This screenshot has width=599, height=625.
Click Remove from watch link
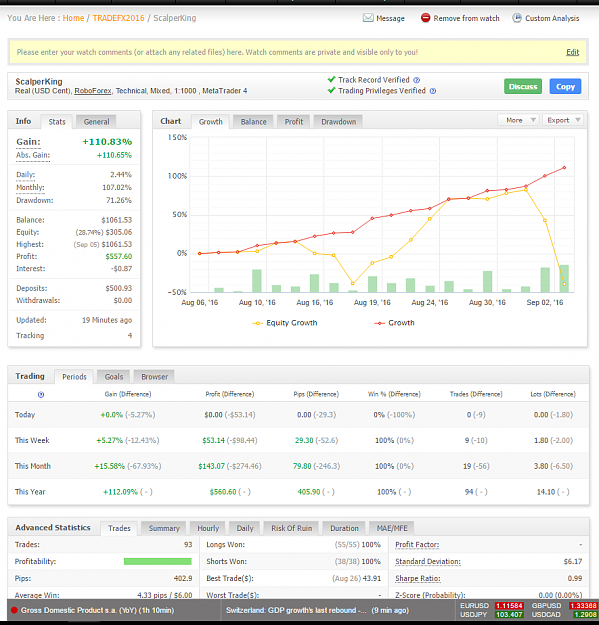pyautogui.click(x=466, y=18)
